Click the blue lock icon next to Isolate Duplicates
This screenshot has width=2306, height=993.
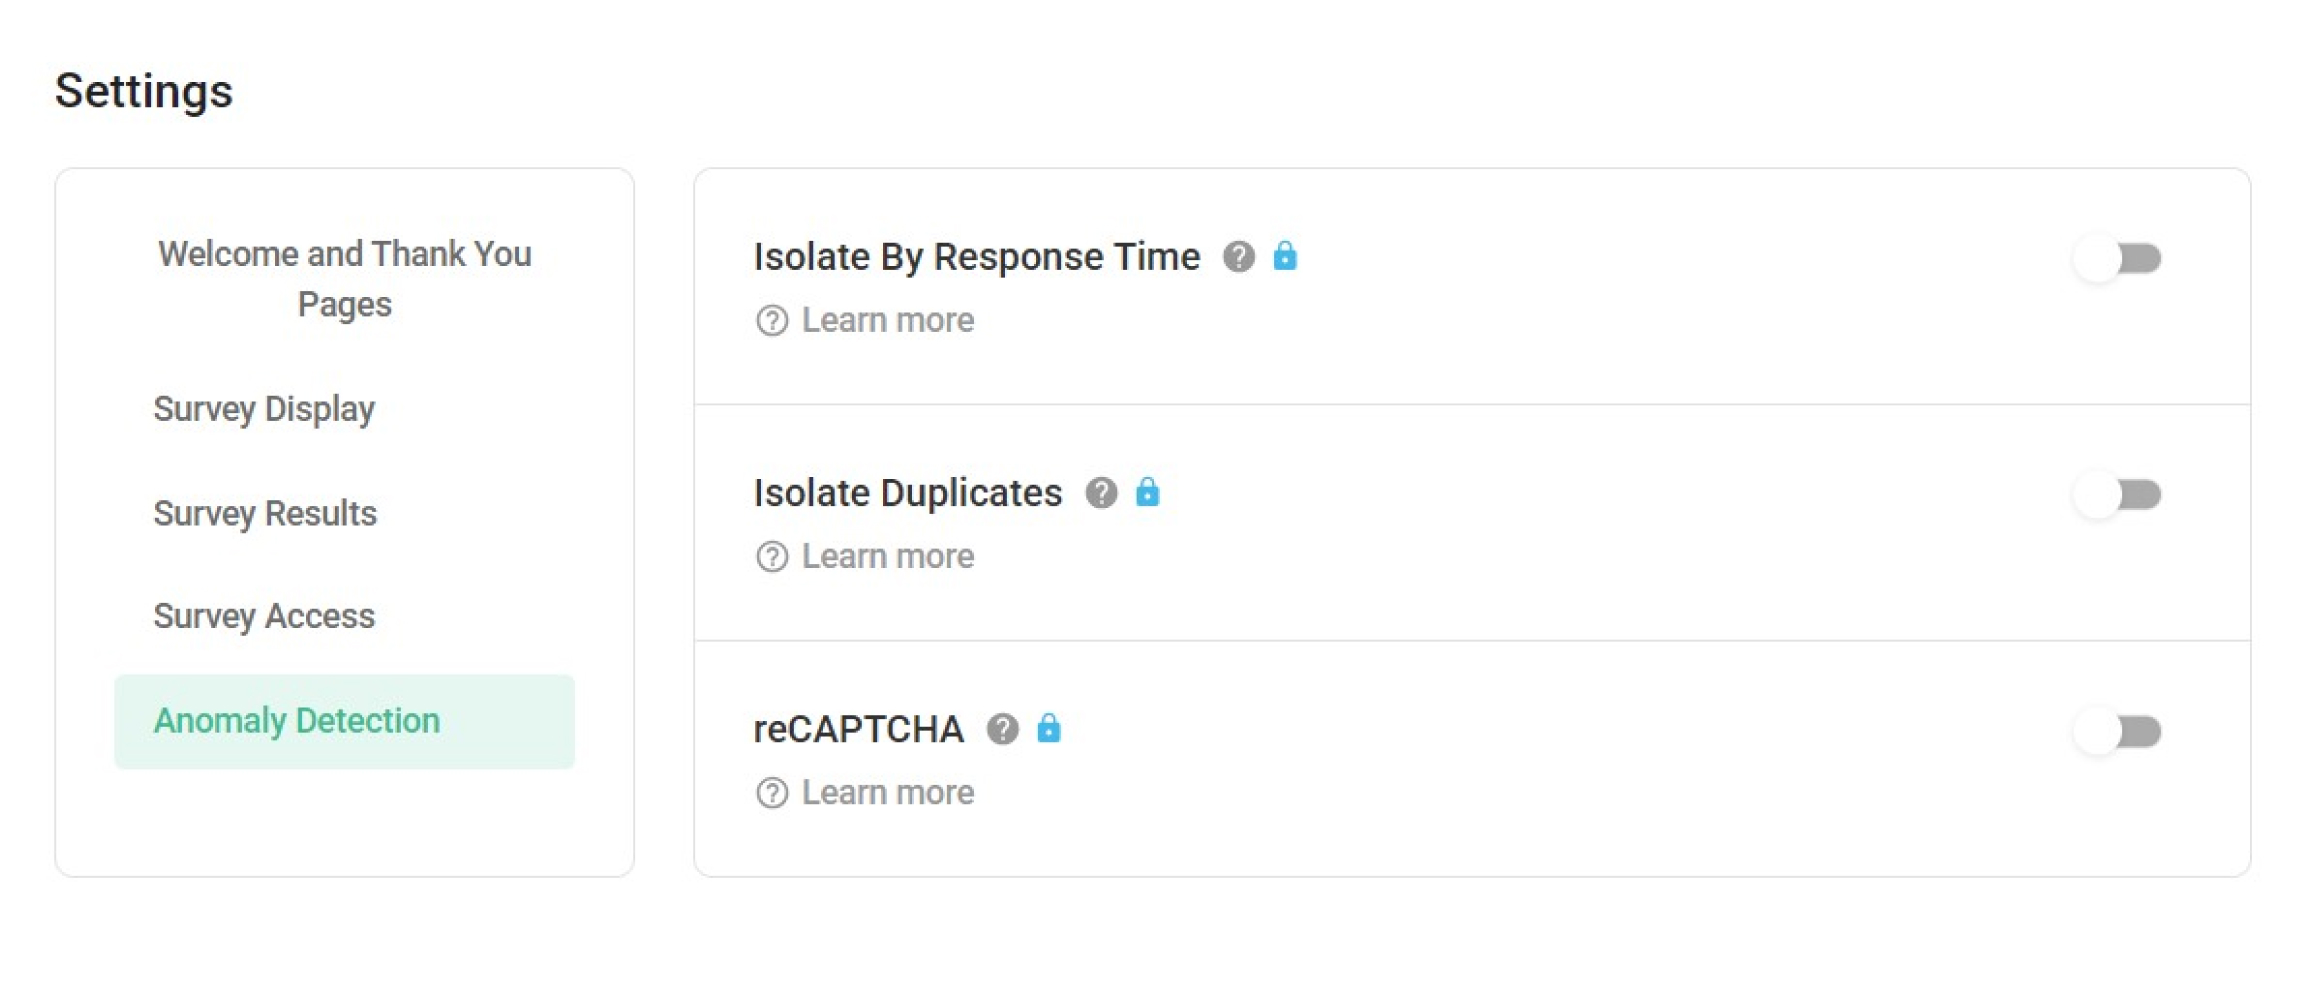click(x=1148, y=492)
